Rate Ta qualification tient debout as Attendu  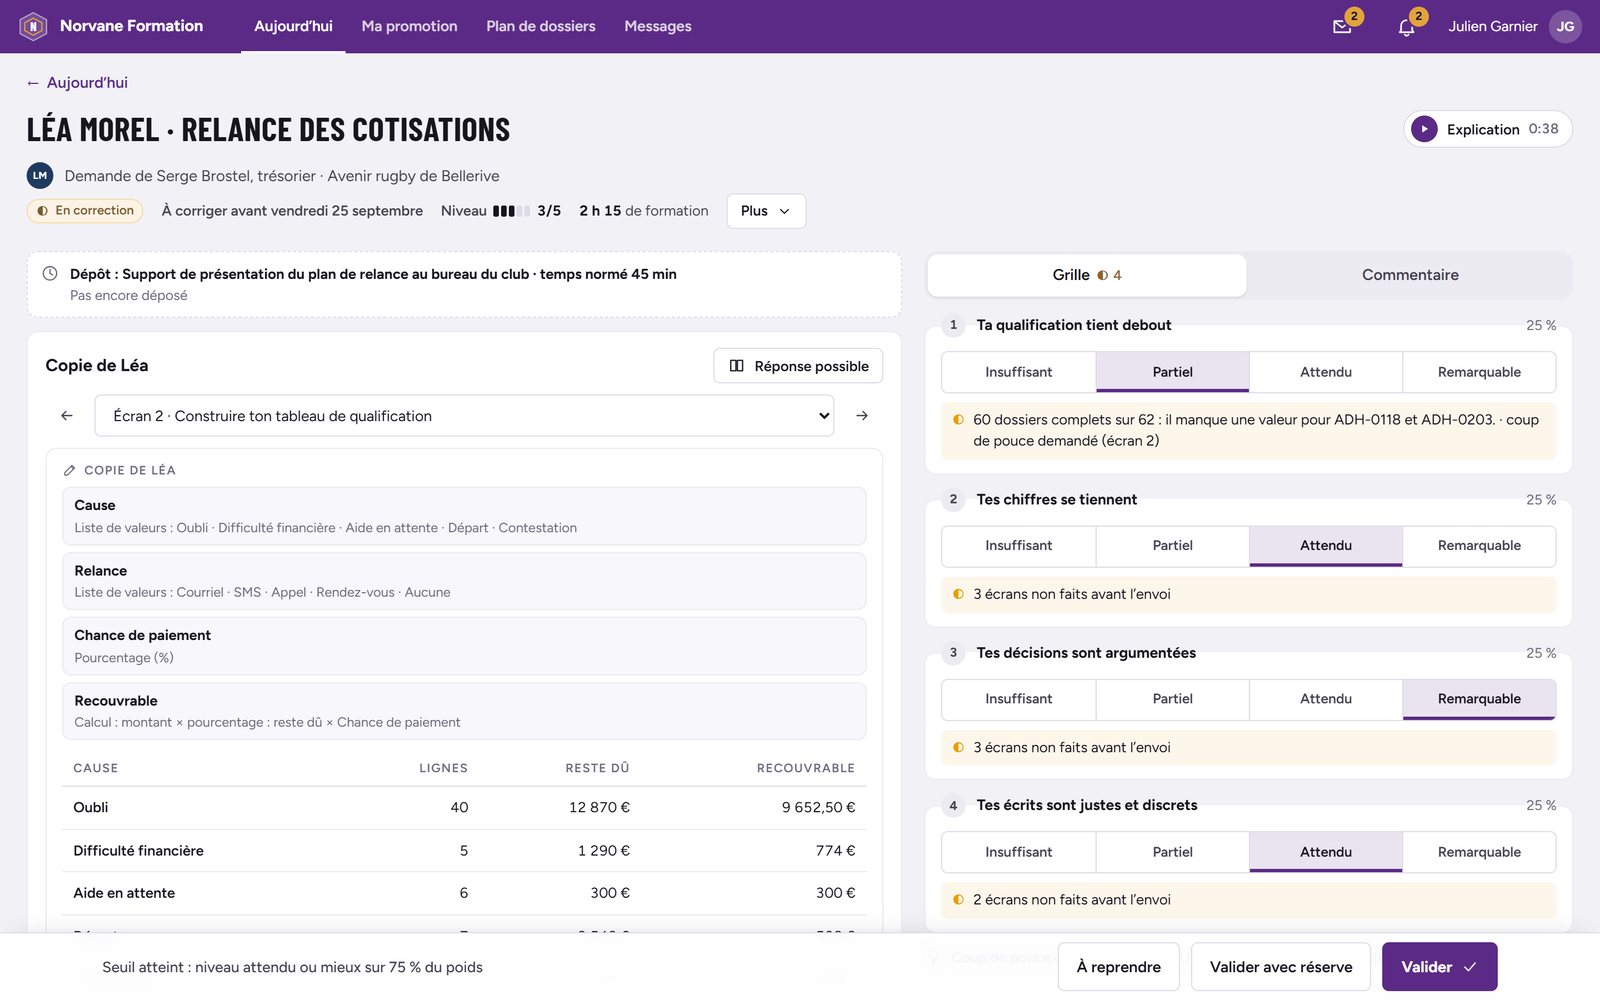click(x=1326, y=372)
